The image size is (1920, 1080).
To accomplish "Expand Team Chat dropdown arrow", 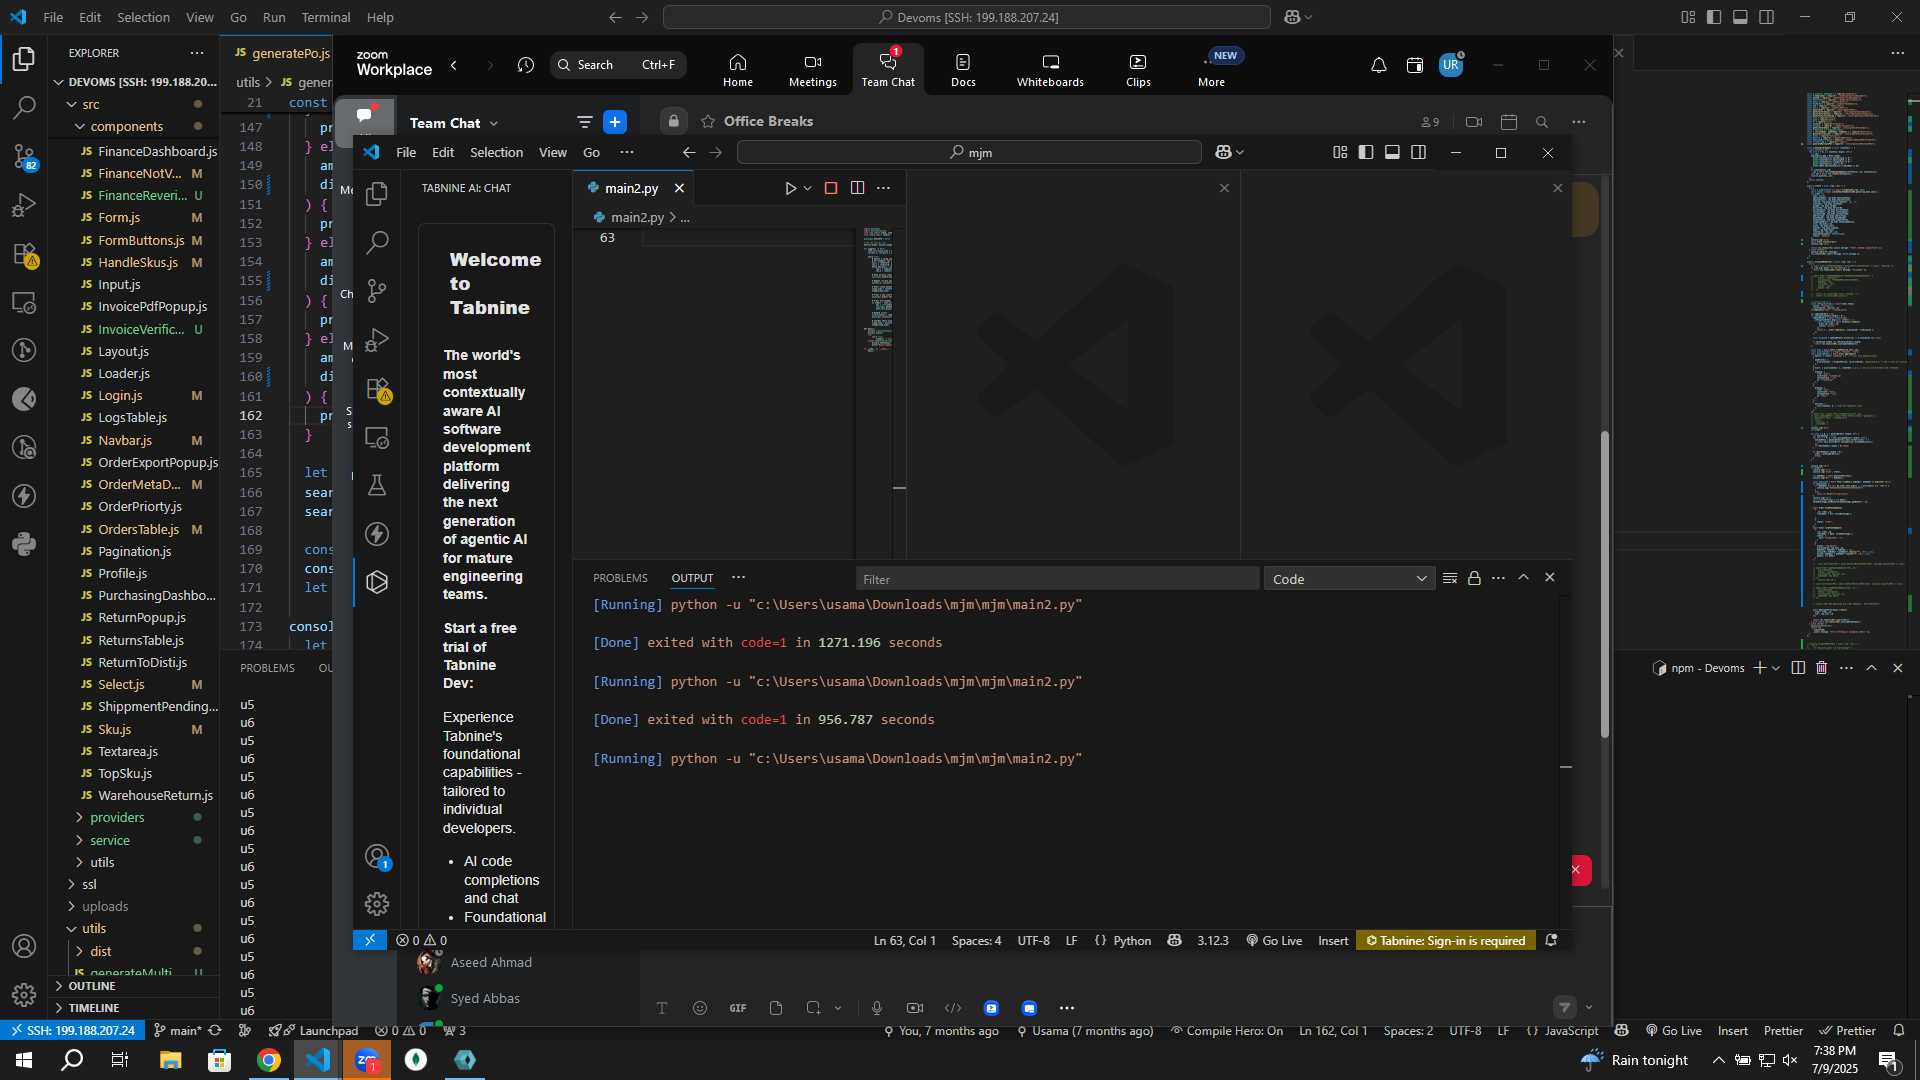I will (494, 123).
